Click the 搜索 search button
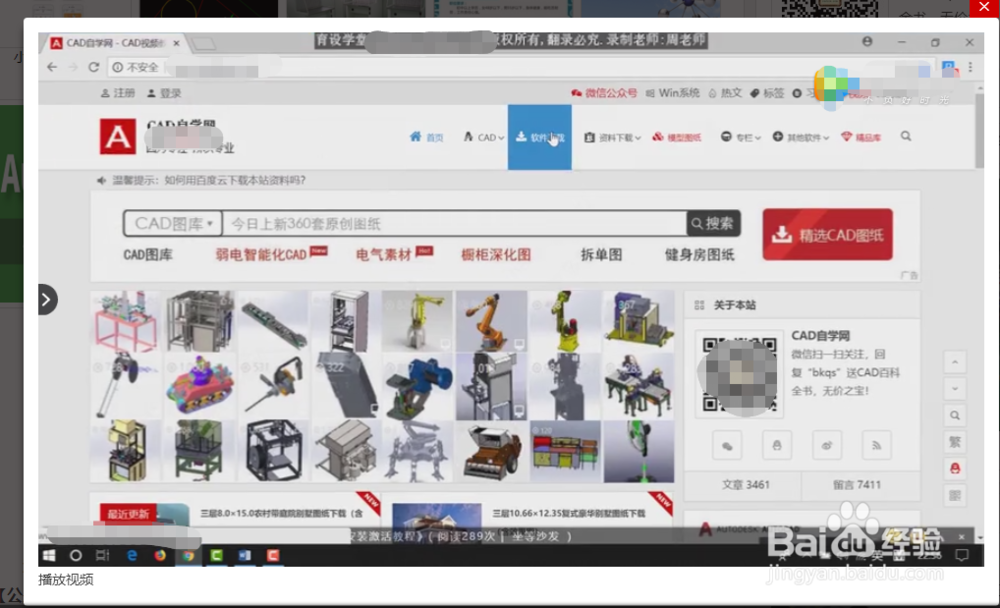Screen dimensions: 1000x608 pyautogui.click(x=713, y=223)
